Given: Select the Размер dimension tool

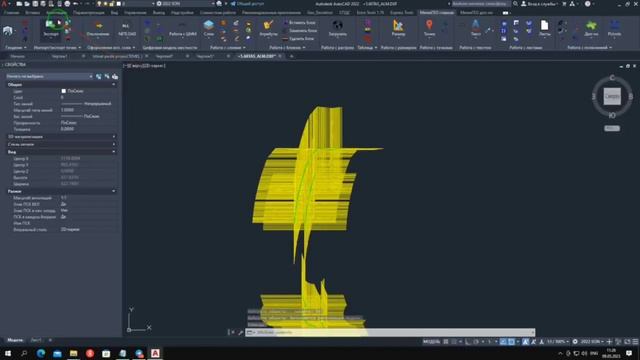Looking at the screenshot, I should point(398,28).
